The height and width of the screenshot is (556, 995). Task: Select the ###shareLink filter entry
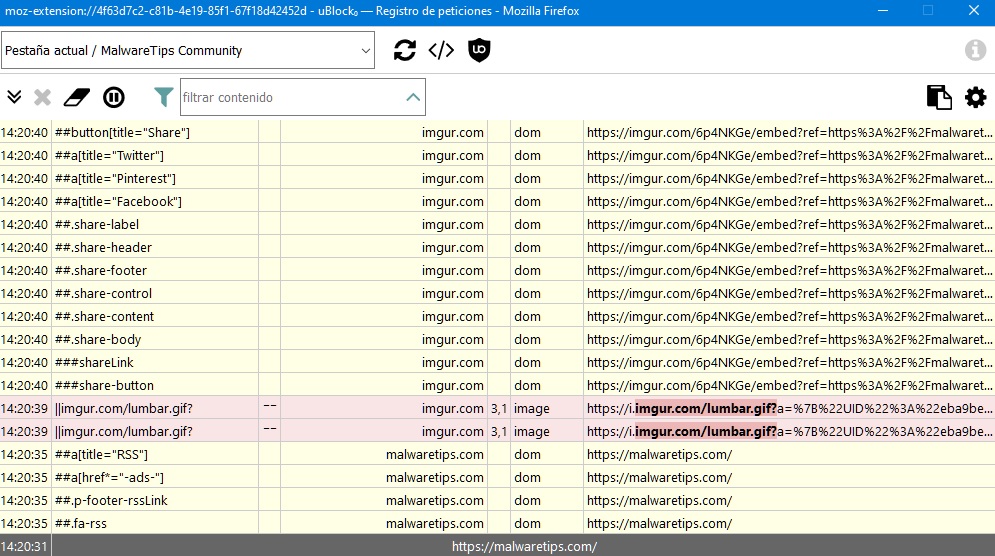coord(94,362)
